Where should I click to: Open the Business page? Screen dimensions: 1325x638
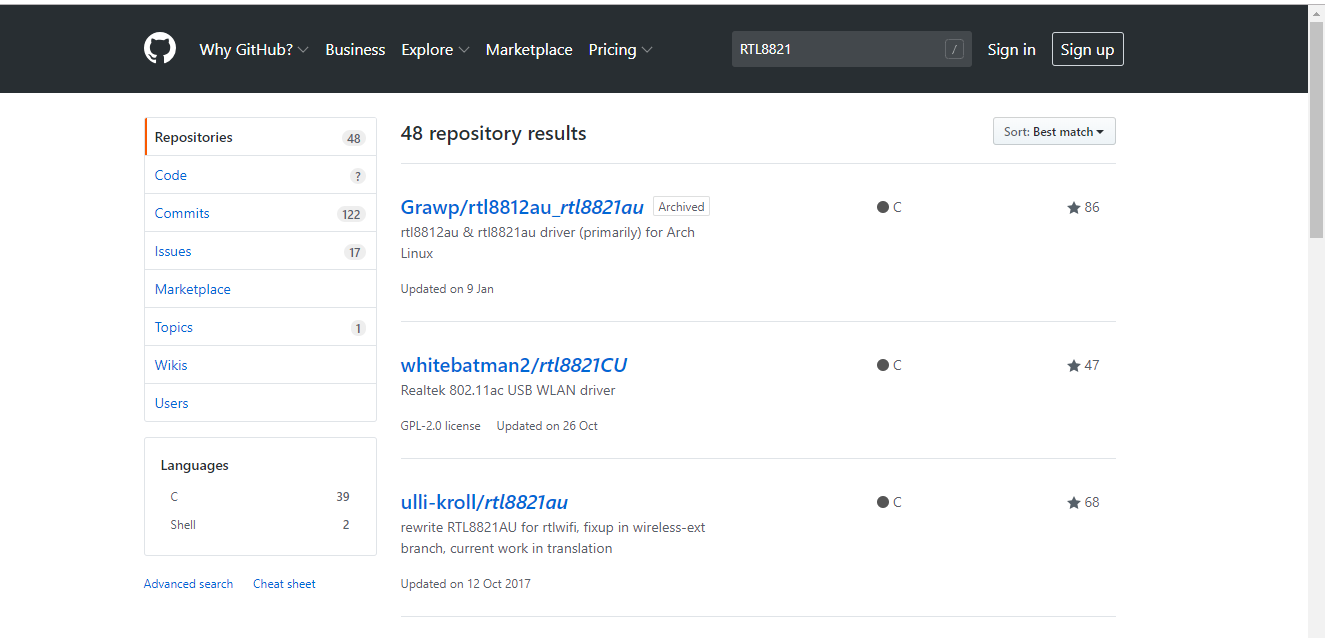click(355, 49)
